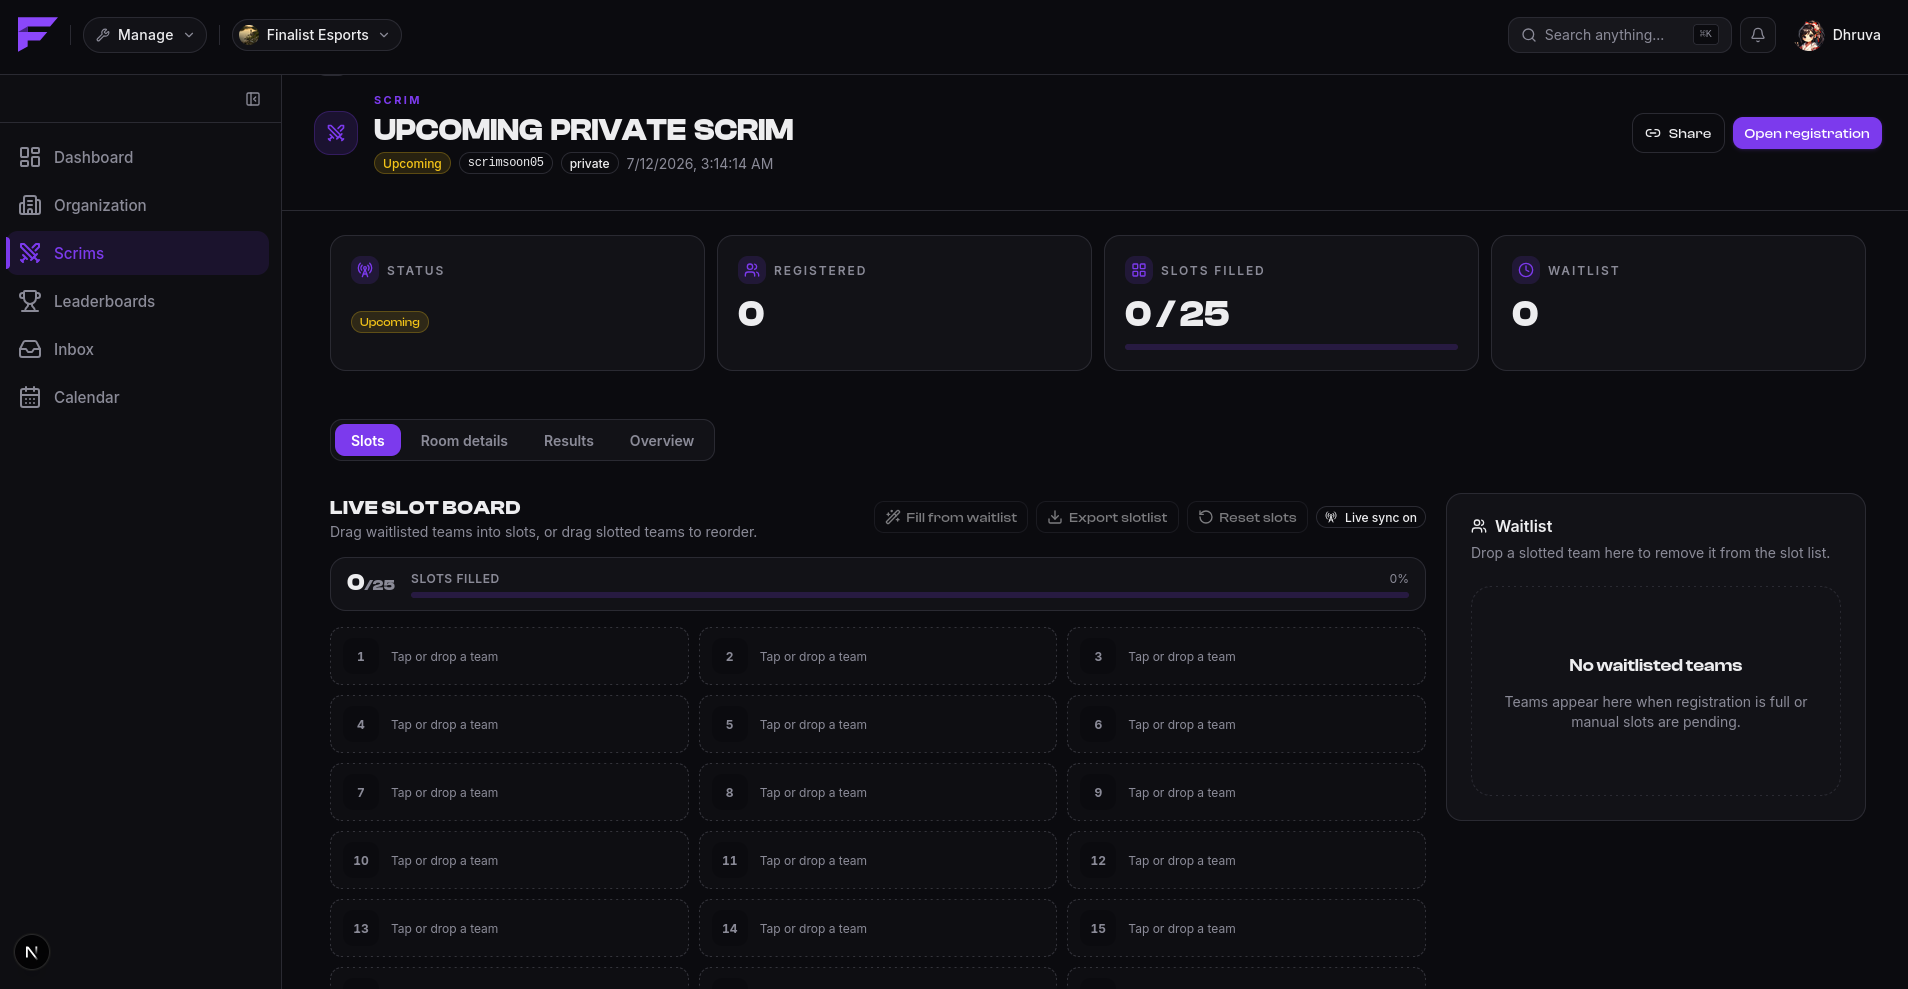Viewport: 1908px width, 989px height.
Task: Click the Registered card people icon
Action: (752, 270)
